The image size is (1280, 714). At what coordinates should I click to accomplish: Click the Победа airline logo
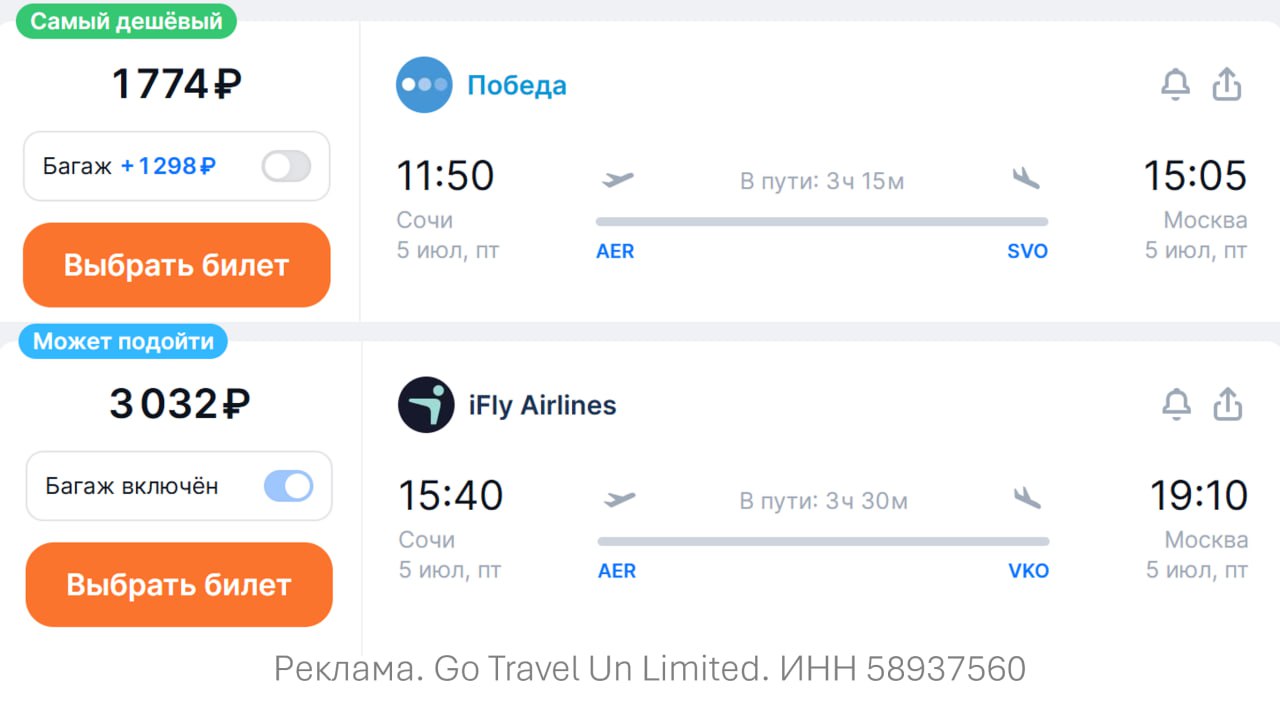coord(424,85)
